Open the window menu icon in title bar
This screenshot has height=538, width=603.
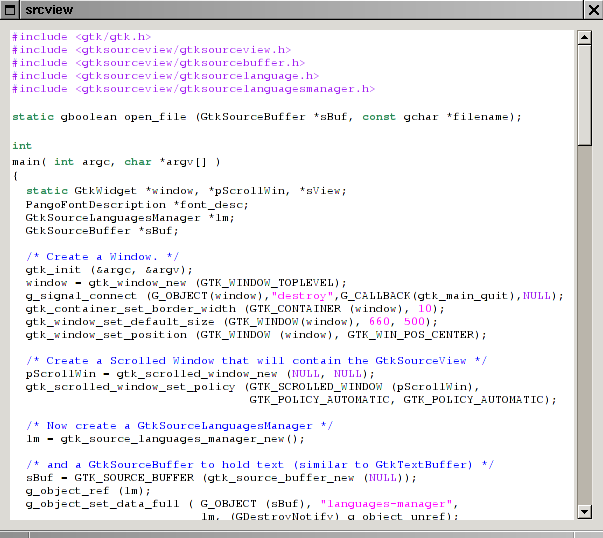click(10, 10)
